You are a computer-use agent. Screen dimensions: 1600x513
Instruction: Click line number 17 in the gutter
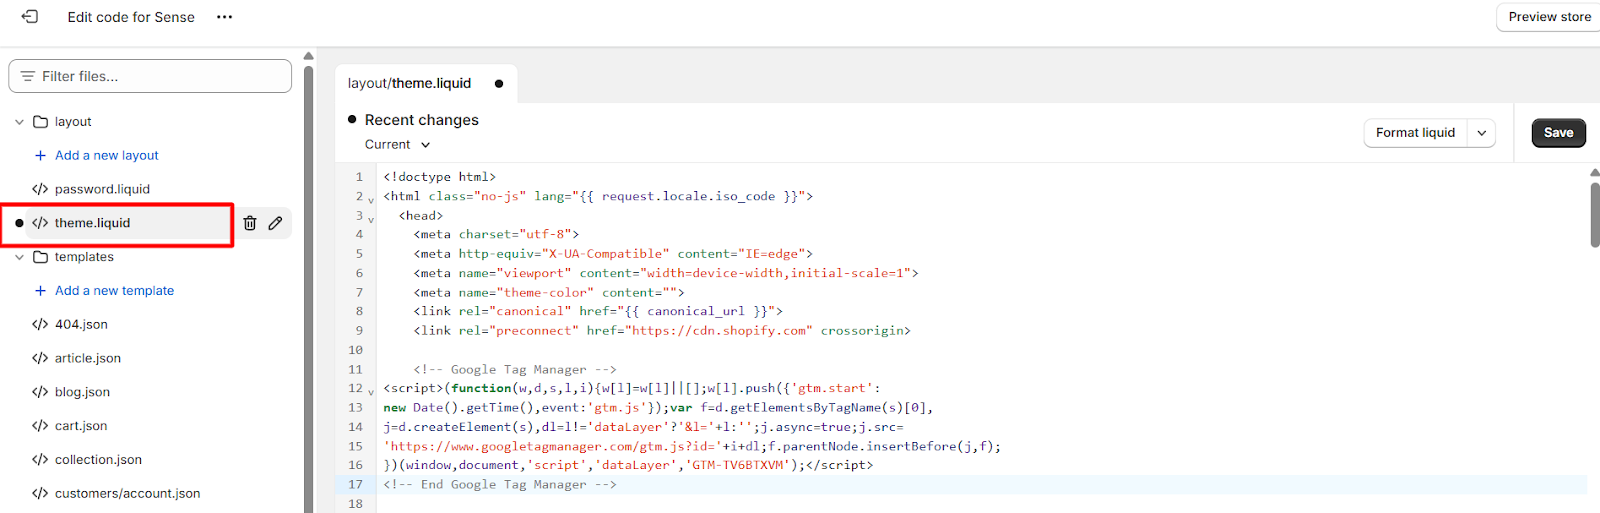(355, 484)
